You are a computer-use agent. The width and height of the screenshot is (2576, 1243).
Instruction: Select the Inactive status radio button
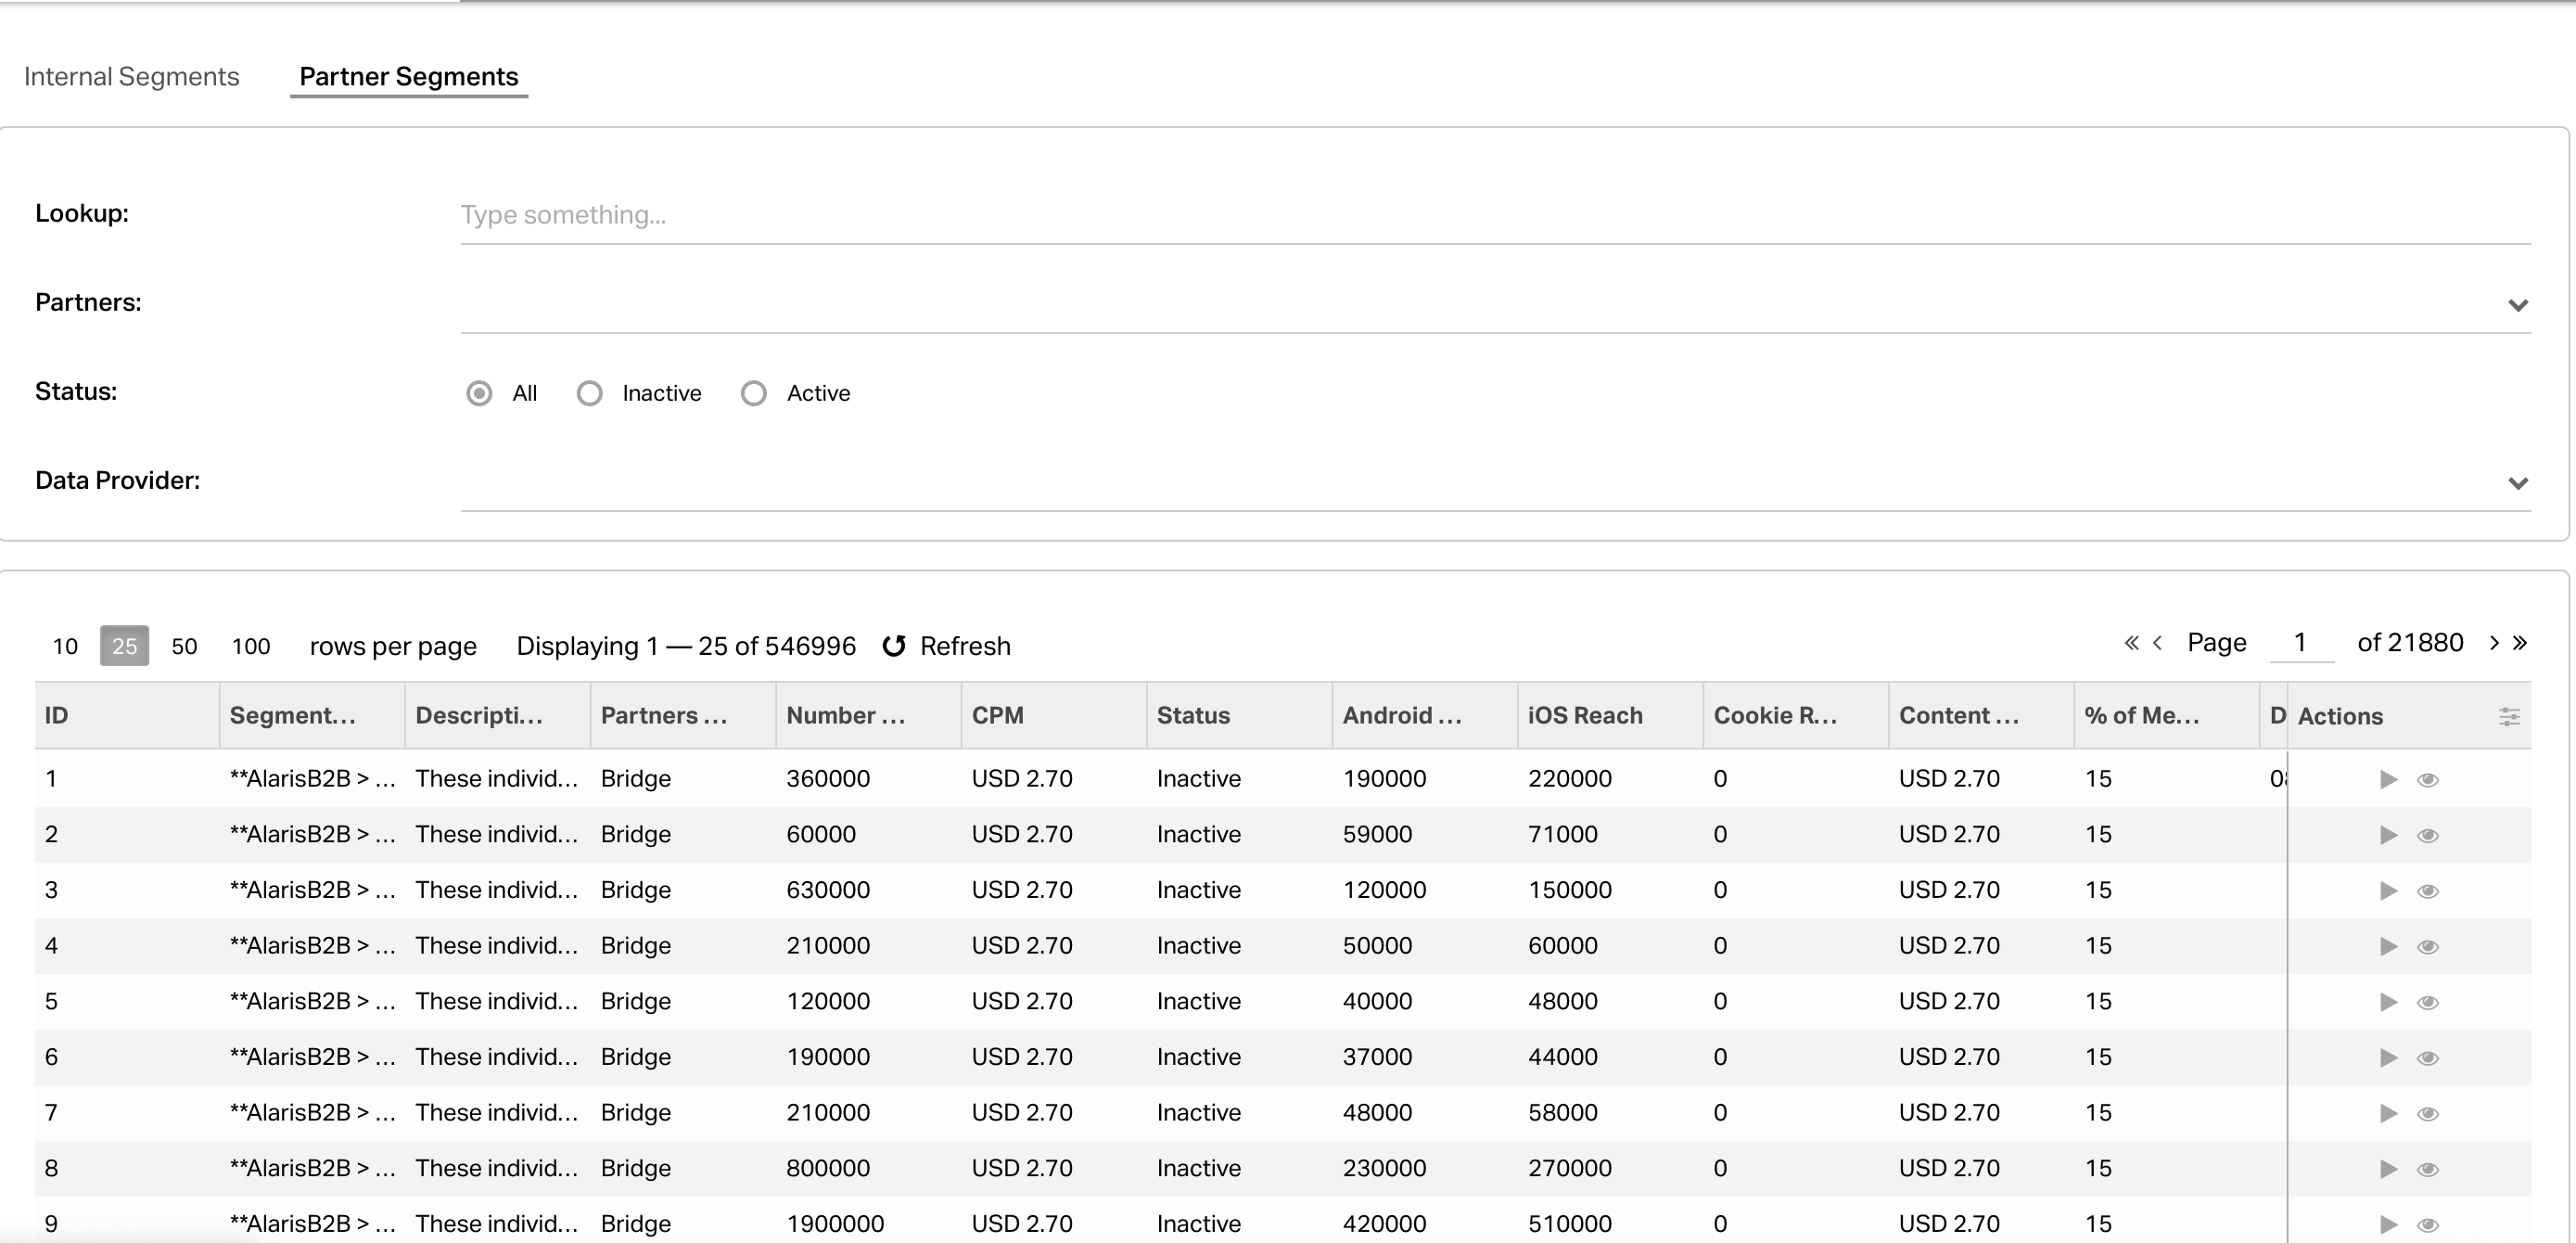pyautogui.click(x=590, y=393)
